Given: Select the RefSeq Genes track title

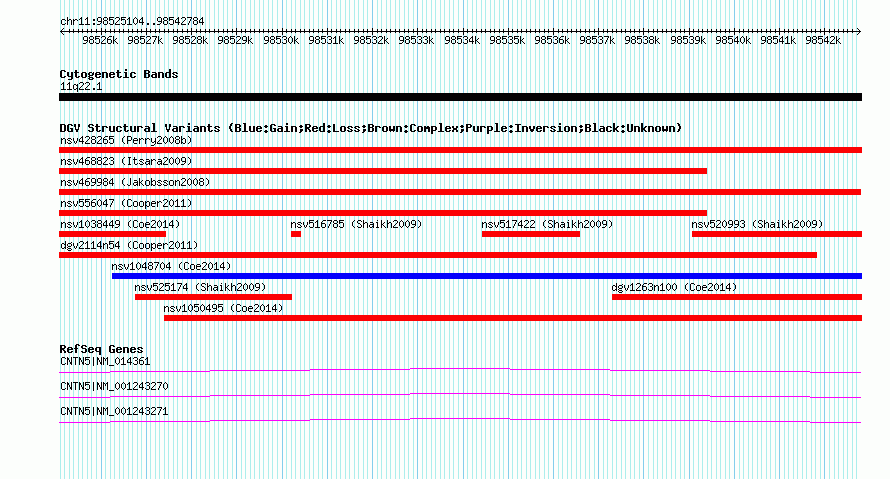Looking at the screenshot, I should pyautogui.click(x=101, y=349).
